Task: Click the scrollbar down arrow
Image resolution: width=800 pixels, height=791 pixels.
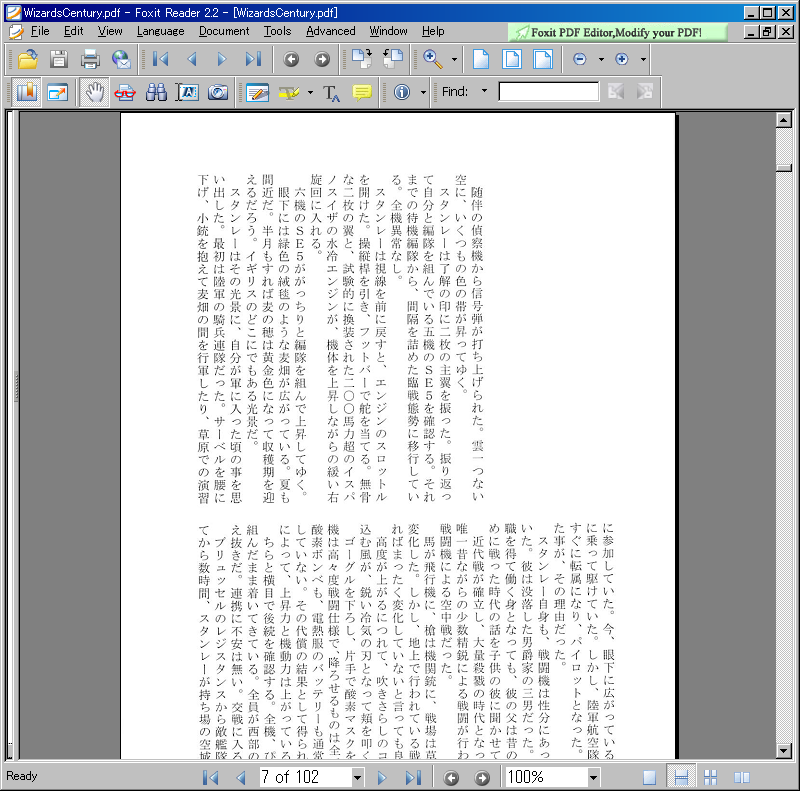Action: (784, 750)
